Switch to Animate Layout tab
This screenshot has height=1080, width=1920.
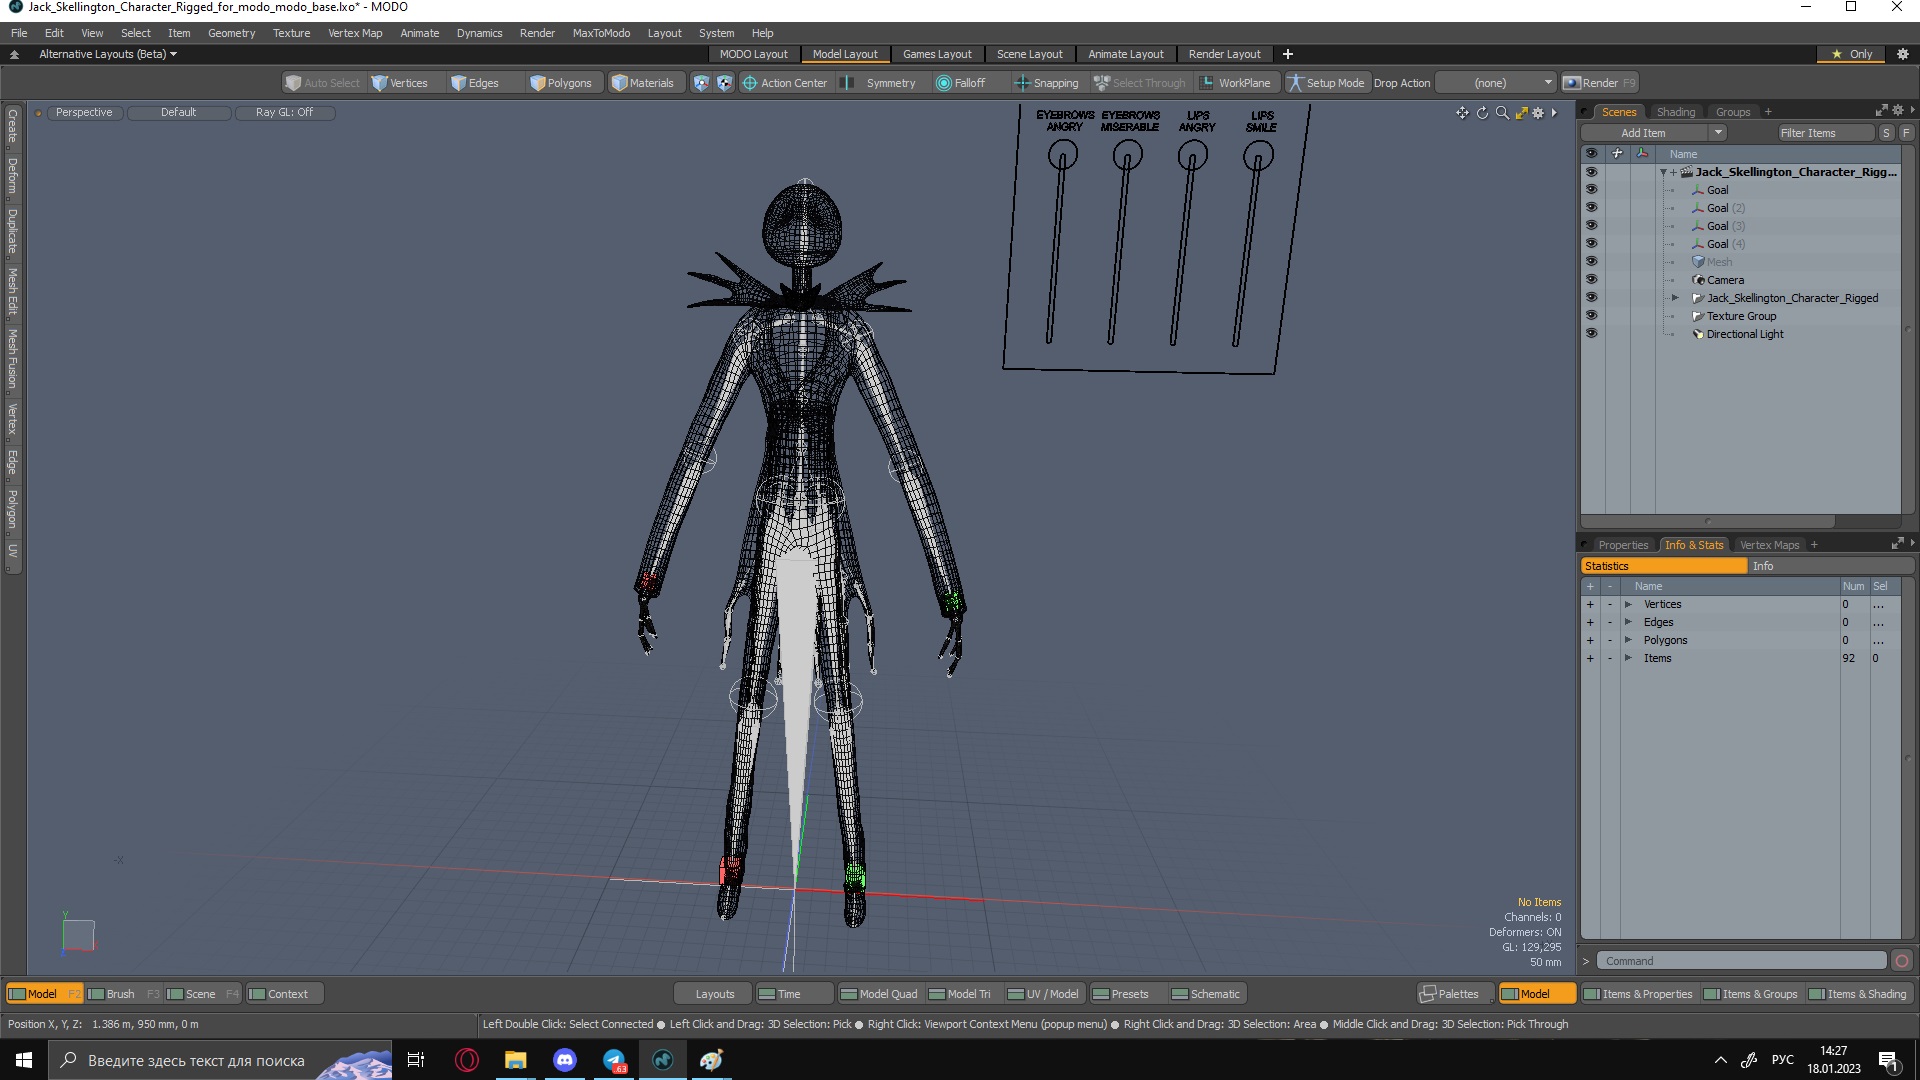1125,54
